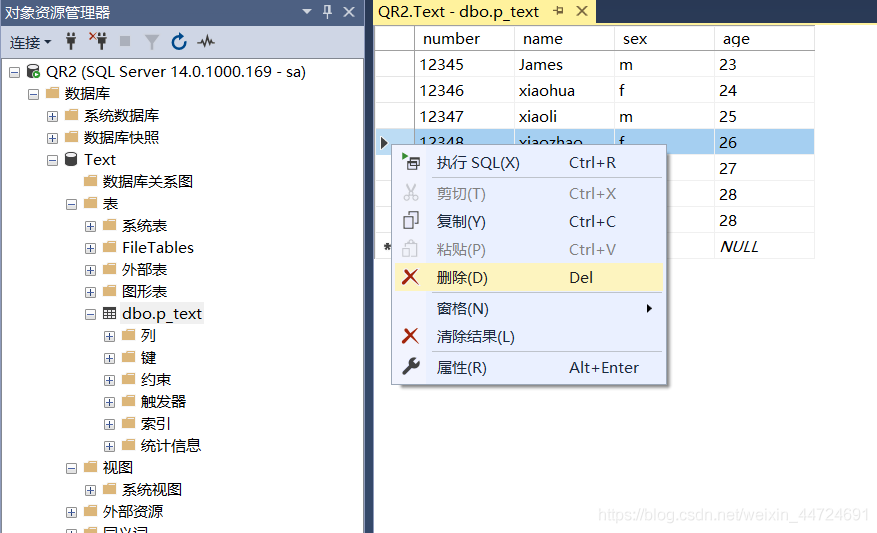This screenshot has width=877, height=533.
Task: Expand the 系统表 folder
Action: click(91, 227)
